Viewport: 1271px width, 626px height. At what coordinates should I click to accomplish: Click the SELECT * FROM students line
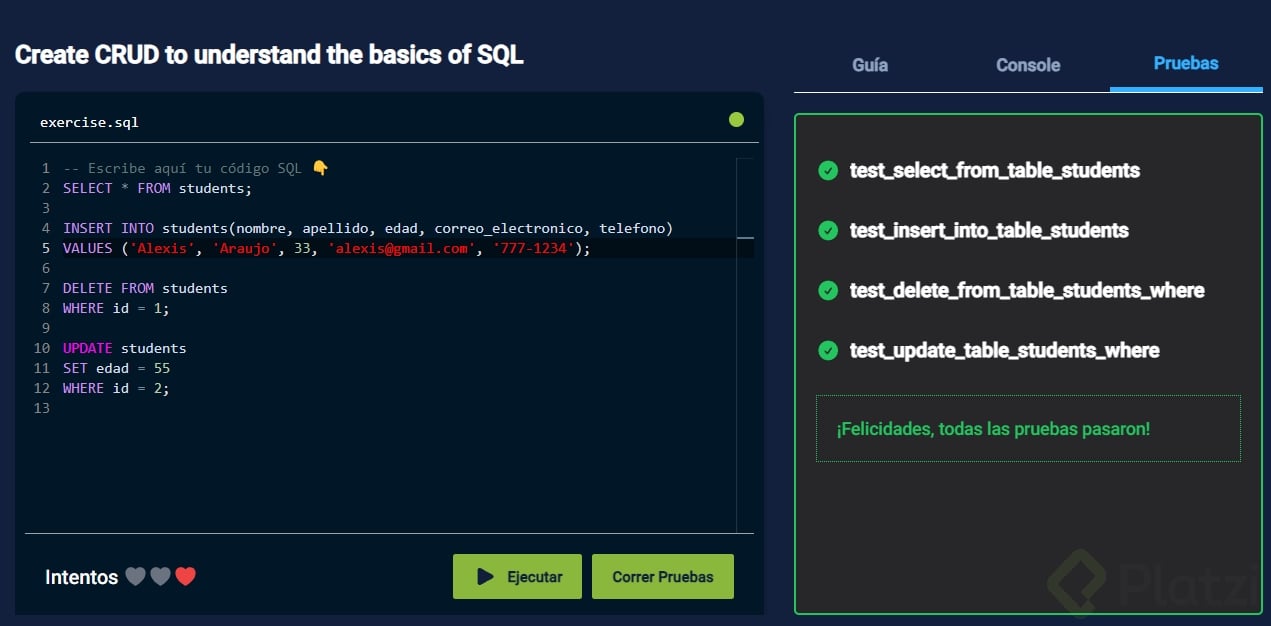coord(158,188)
